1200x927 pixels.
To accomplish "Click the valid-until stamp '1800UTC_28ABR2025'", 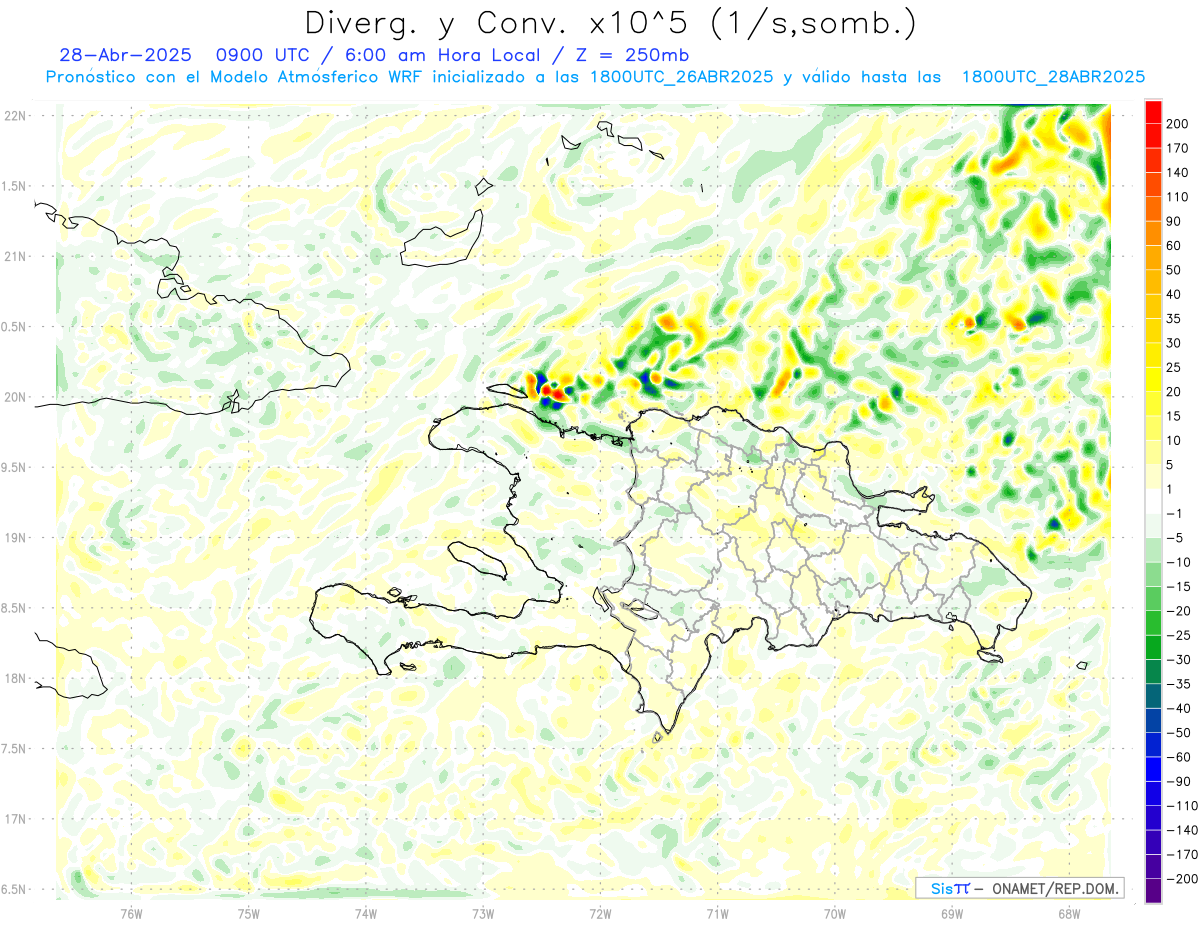I will pos(1053,77).
